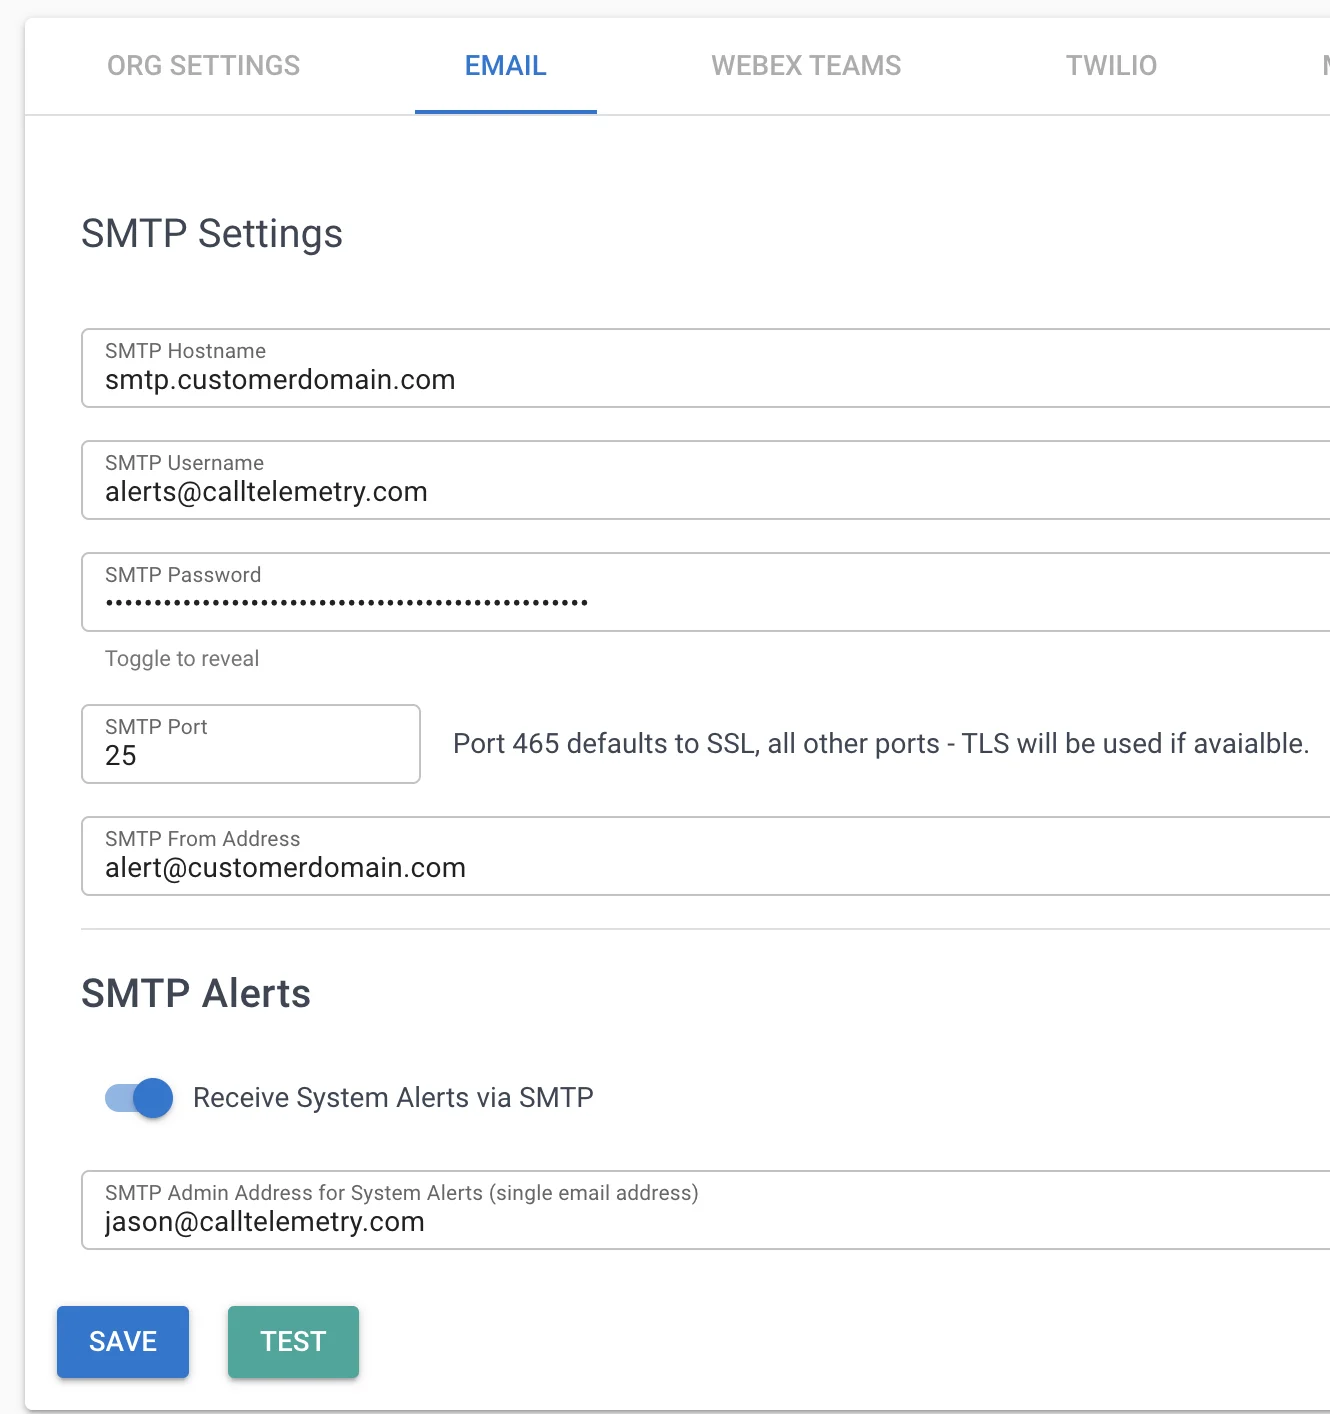Click the TEST button to verify SMTP
This screenshot has height=1414, width=1330.
tap(293, 1342)
